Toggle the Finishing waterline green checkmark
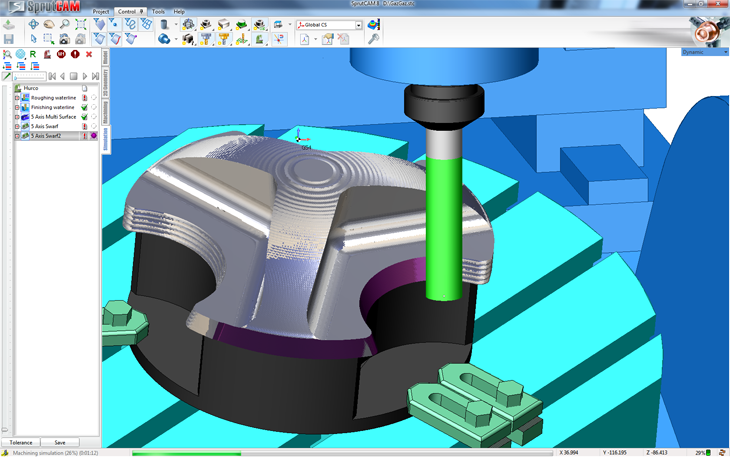The width and height of the screenshot is (730, 457). click(x=84, y=107)
